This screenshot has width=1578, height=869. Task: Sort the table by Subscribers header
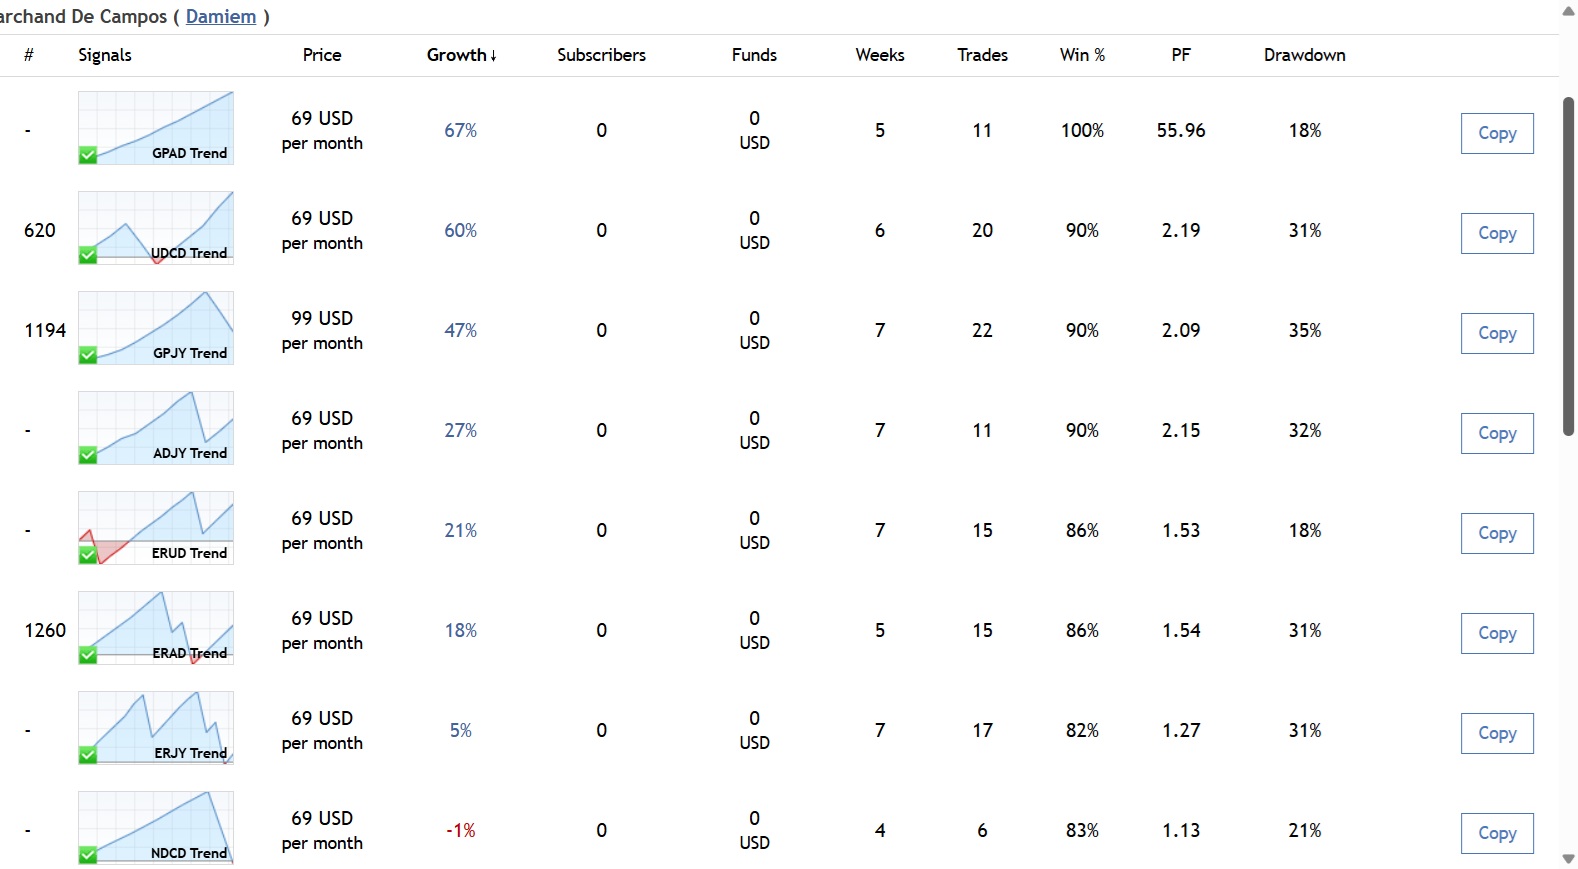click(x=601, y=55)
